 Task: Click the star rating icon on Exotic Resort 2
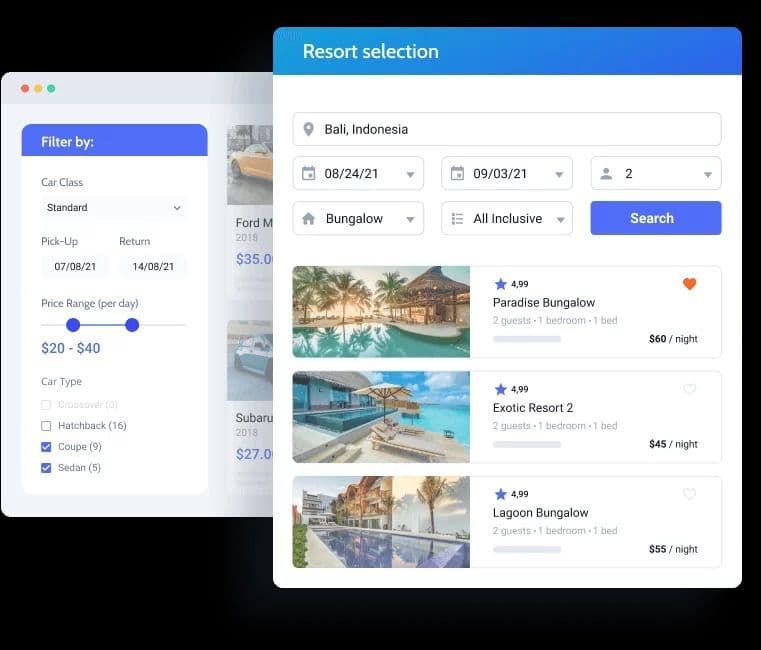[x=500, y=389]
